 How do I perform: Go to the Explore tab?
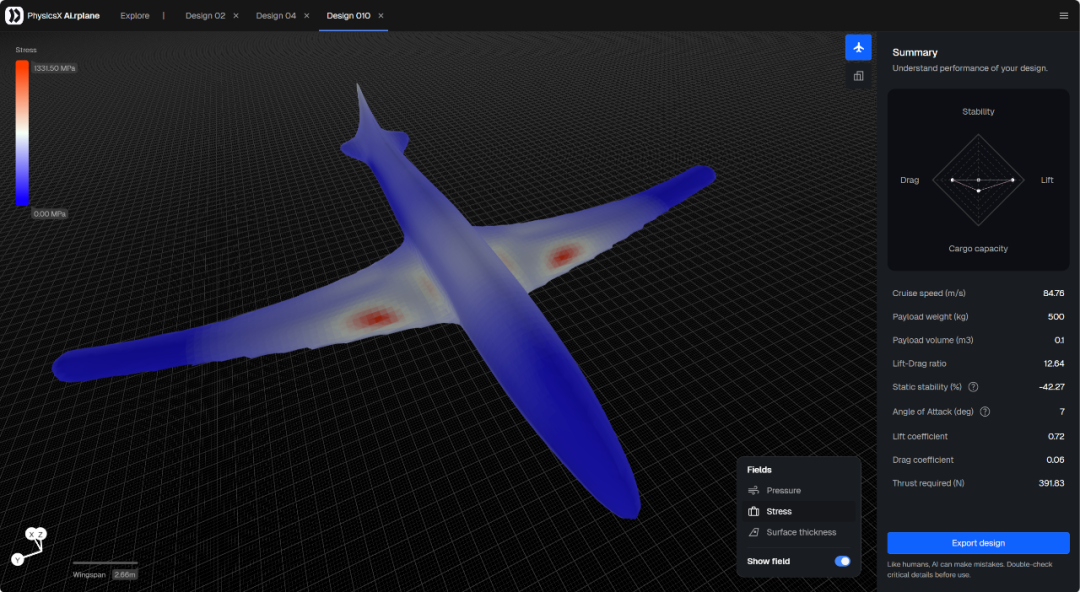tap(135, 16)
